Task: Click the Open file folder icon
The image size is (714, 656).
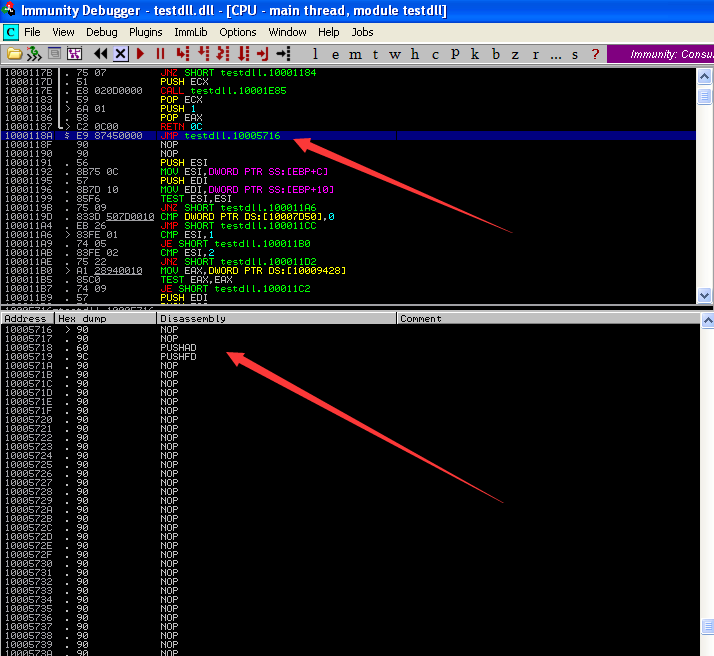Action: 14,54
